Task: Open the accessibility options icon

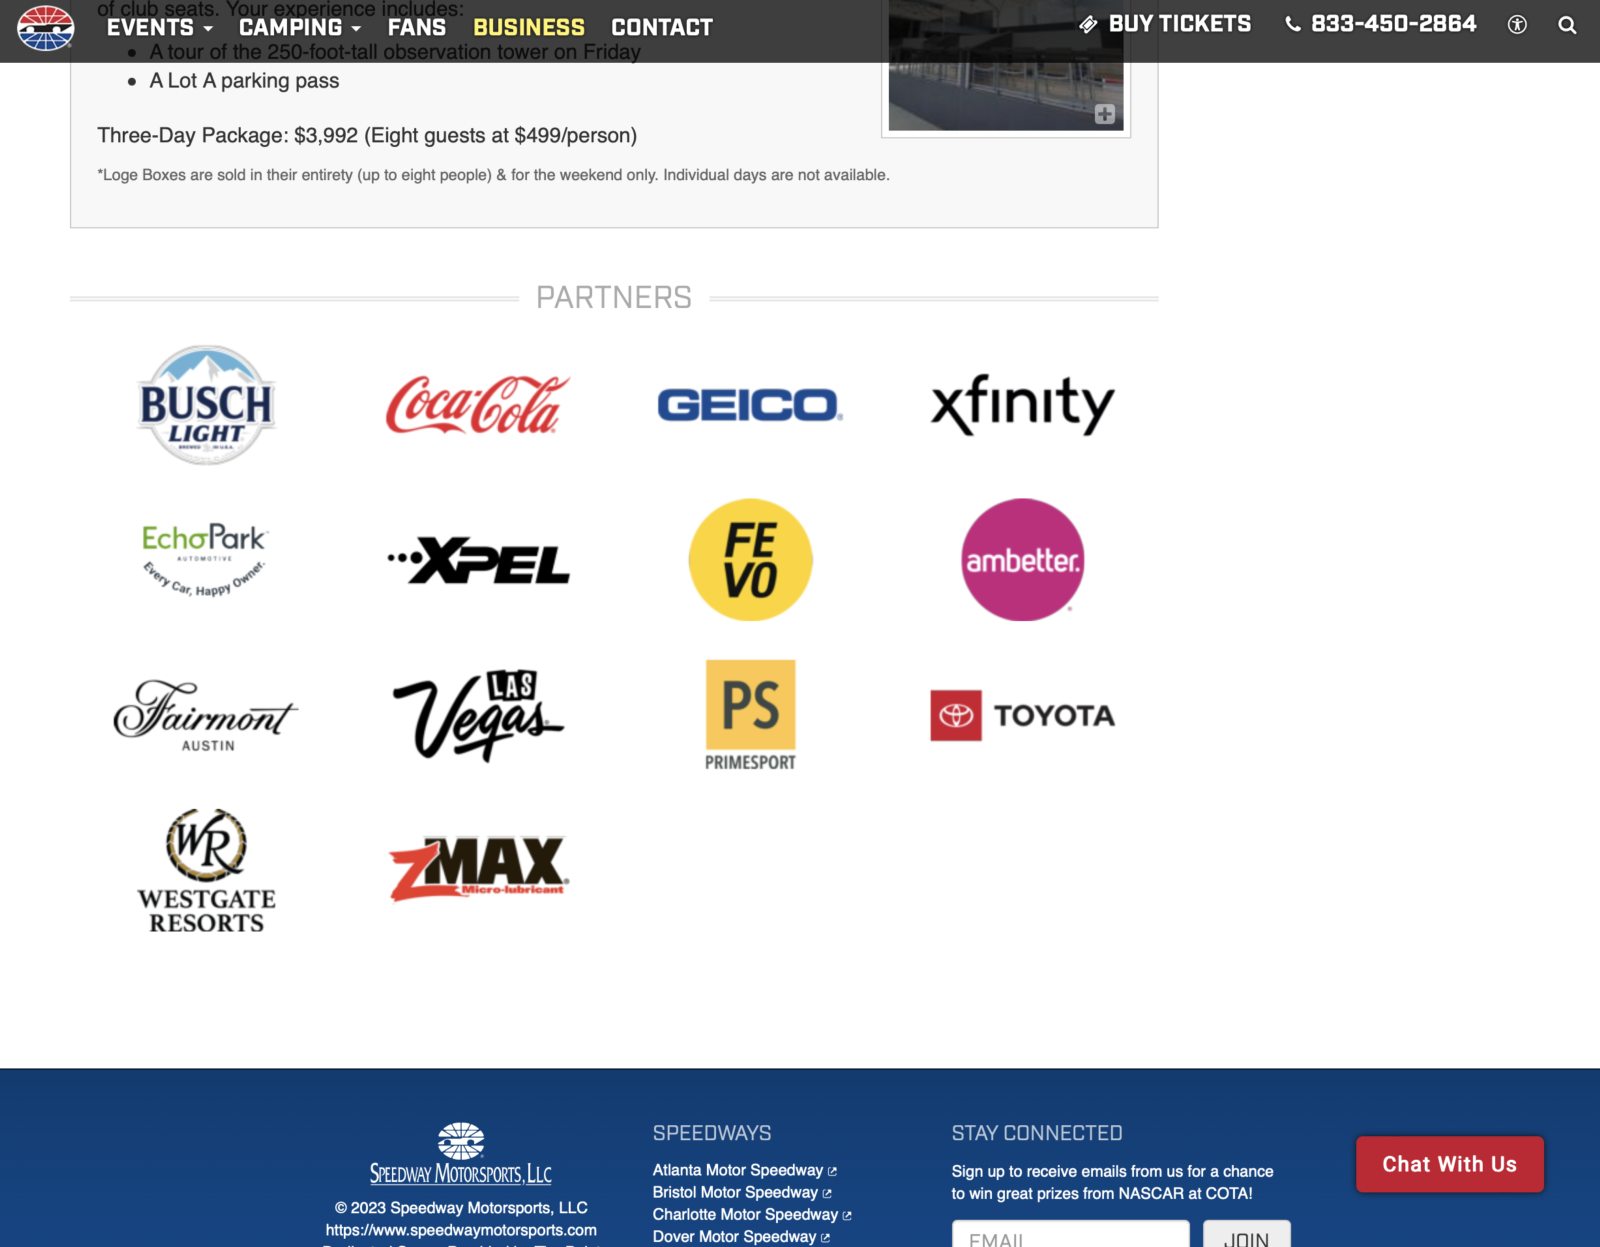Action: pos(1517,26)
